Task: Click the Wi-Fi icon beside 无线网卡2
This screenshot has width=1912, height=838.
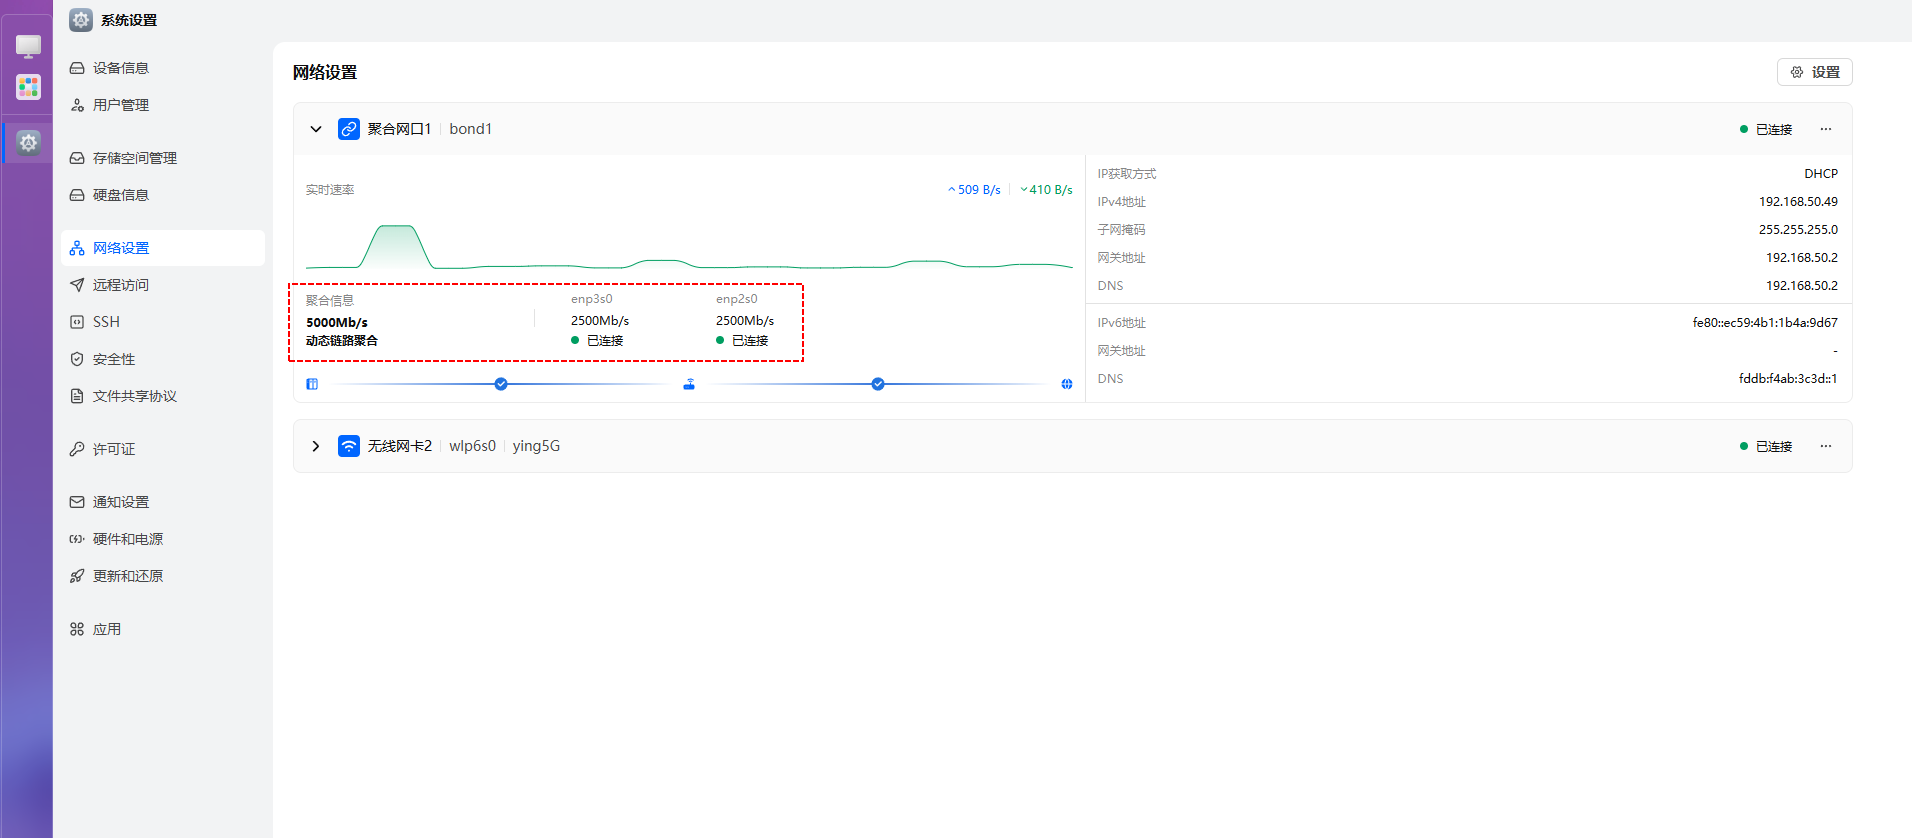Action: pyautogui.click(x=349, y=446)
